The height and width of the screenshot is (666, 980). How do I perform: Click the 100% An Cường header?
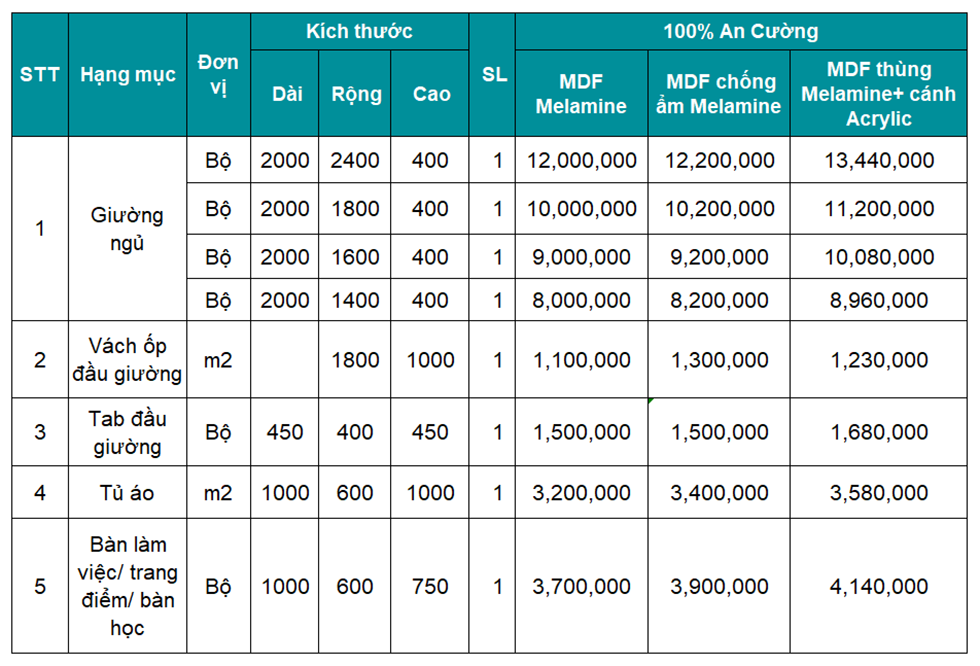(x=740, y=31)
